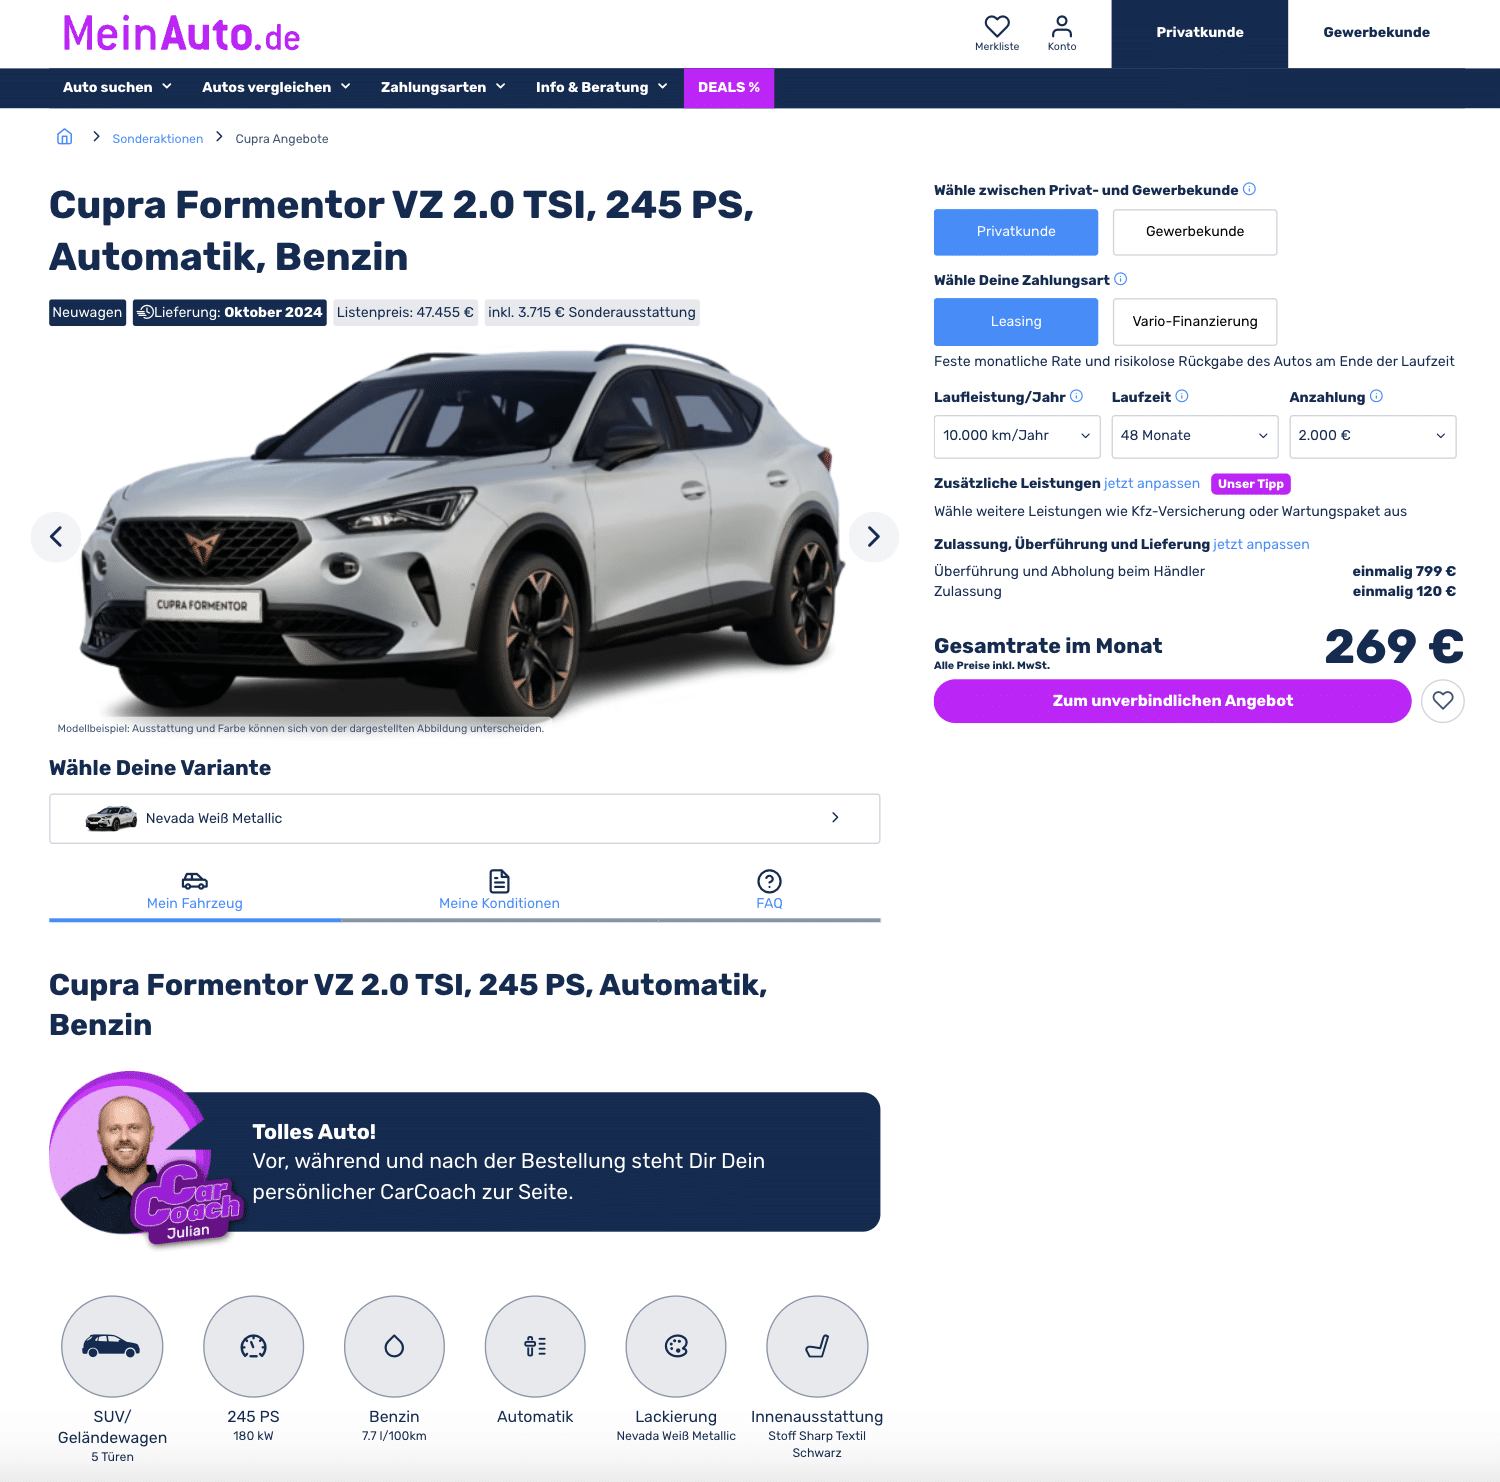Add the car to favorites with the heart button

(x=1443, y=701)
